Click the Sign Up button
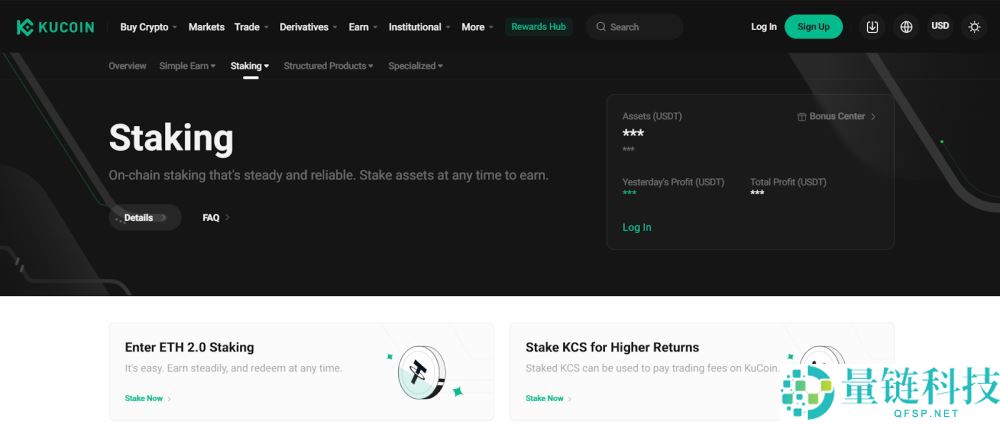The width and height of the screenshot is (1000, 424). 813,27
